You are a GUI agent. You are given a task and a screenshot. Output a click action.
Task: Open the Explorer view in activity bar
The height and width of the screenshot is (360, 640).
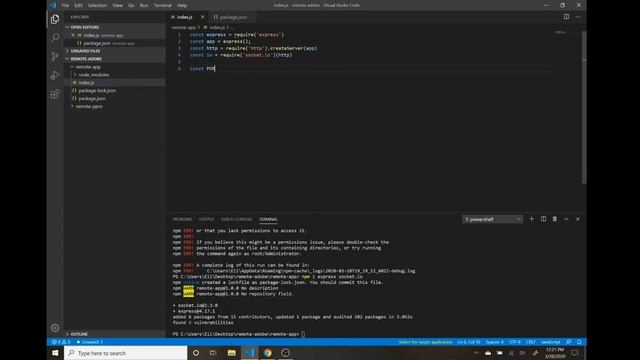coord(55,19)
